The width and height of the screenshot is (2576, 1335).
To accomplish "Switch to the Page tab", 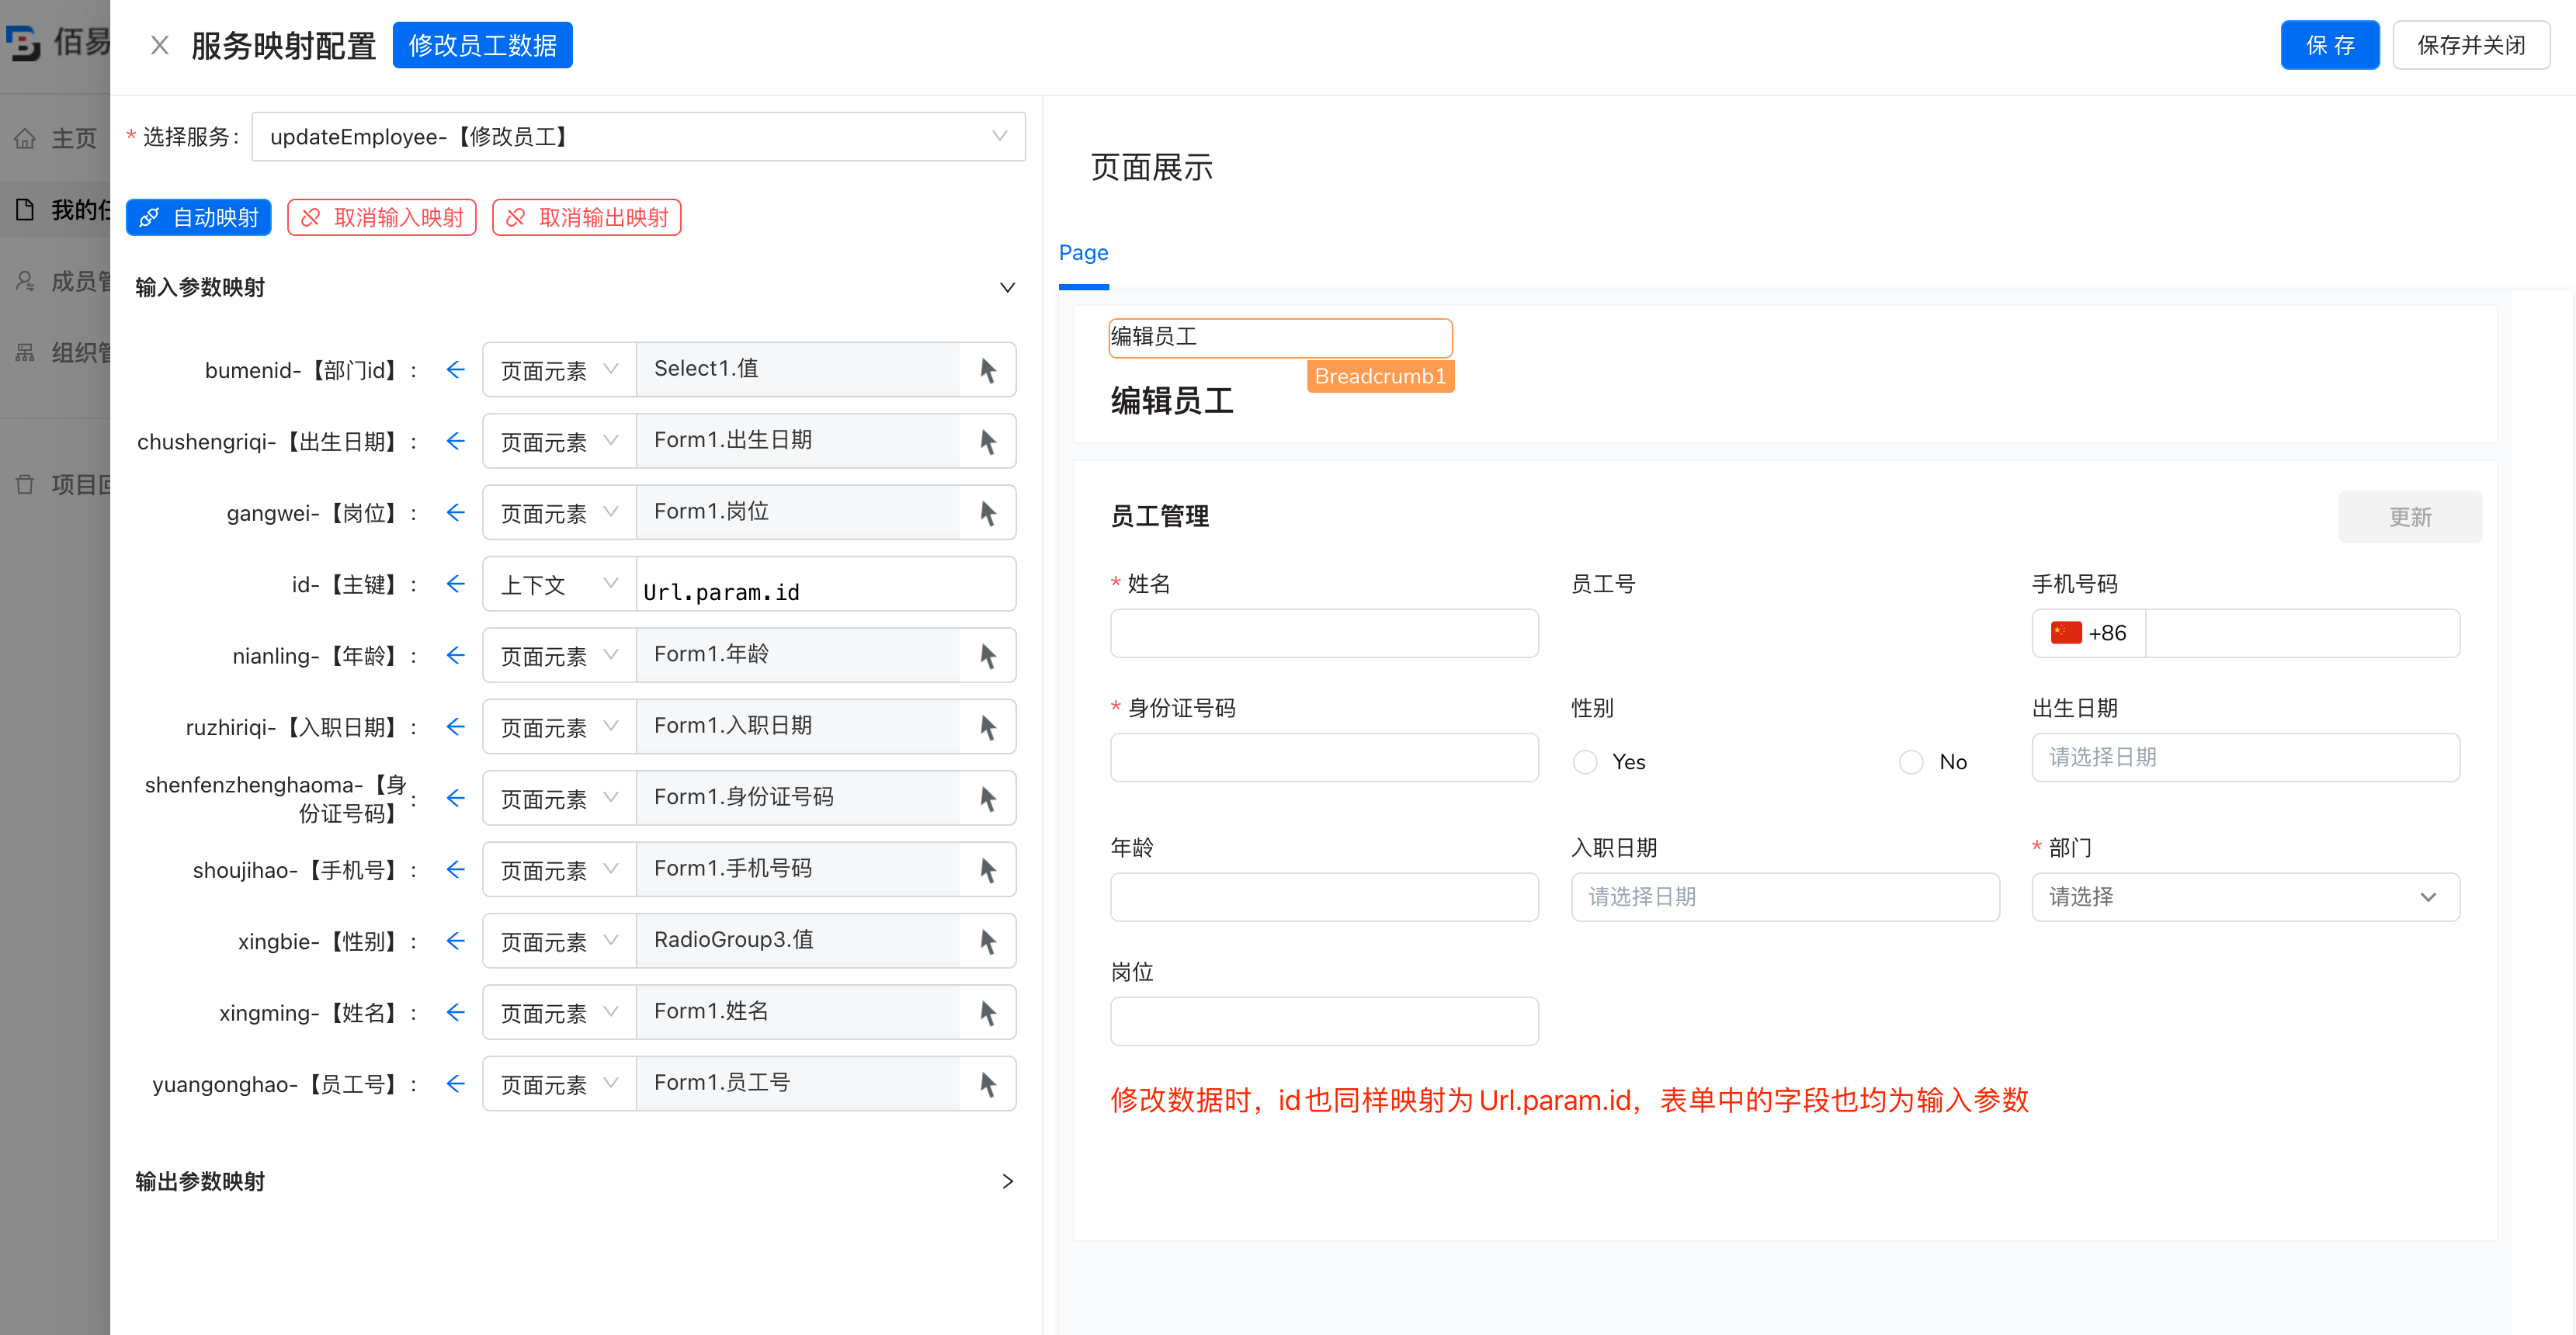I will point(1083,253).
